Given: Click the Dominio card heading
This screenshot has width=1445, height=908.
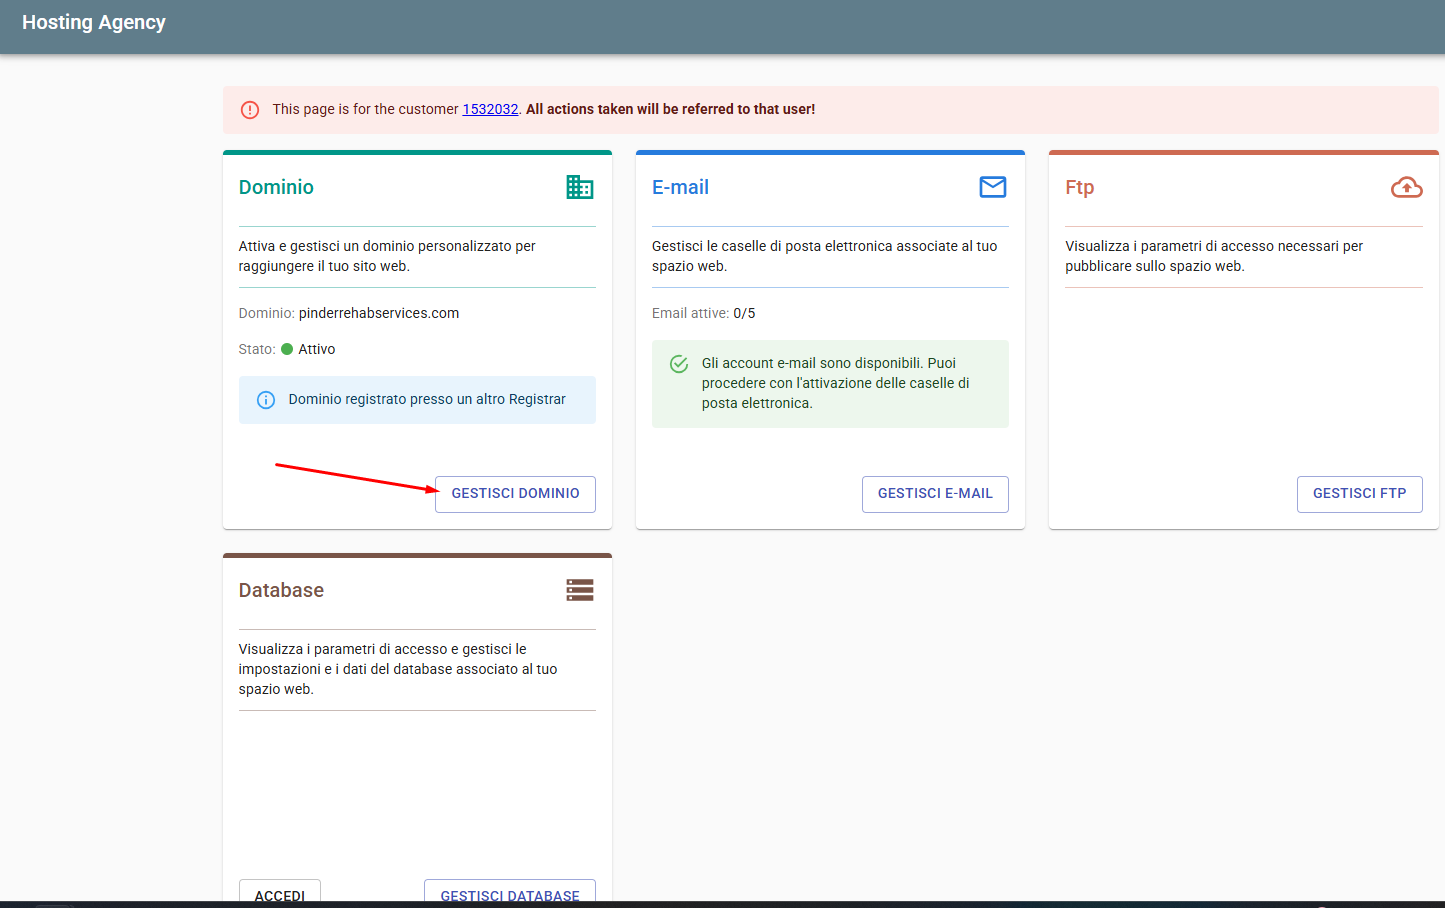Looking at the screenshot, I should click(x=276, y=187).
